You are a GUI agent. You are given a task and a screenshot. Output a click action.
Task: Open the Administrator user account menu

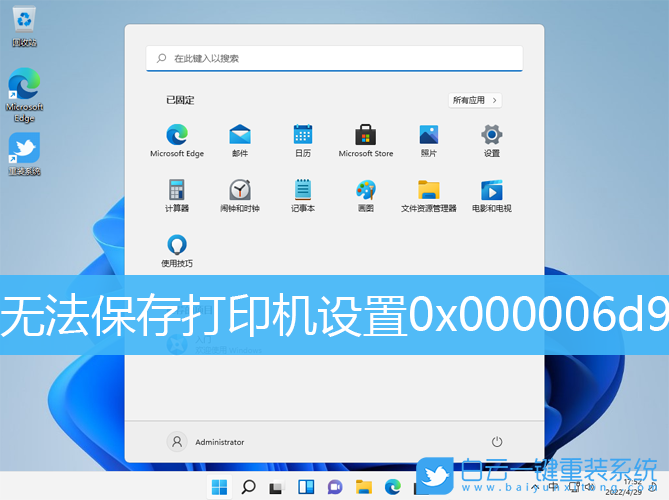[205, 442]
